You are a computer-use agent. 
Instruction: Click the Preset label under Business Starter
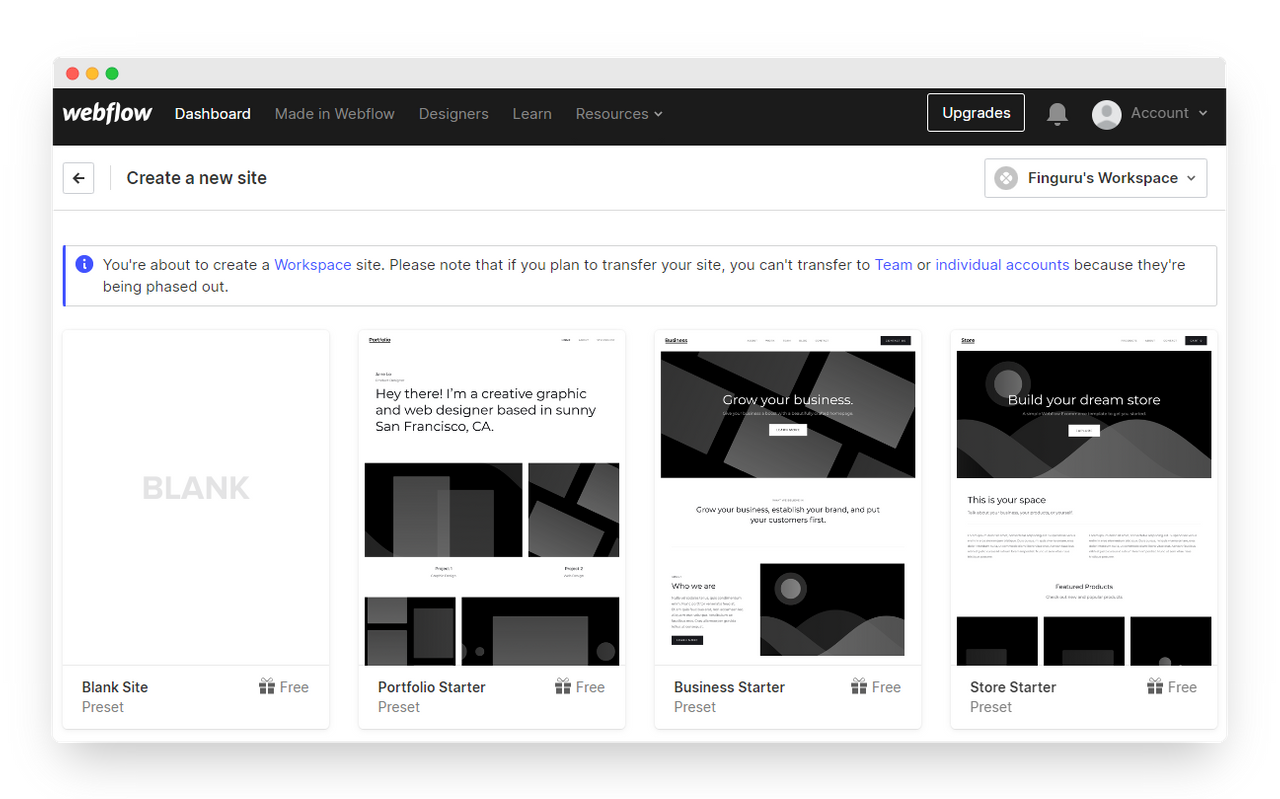(695, 707)
